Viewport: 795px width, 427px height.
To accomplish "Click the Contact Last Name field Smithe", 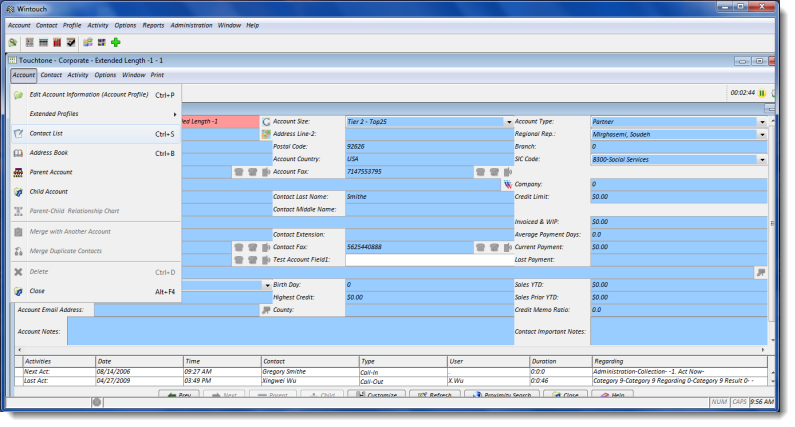I will point(429,197).
